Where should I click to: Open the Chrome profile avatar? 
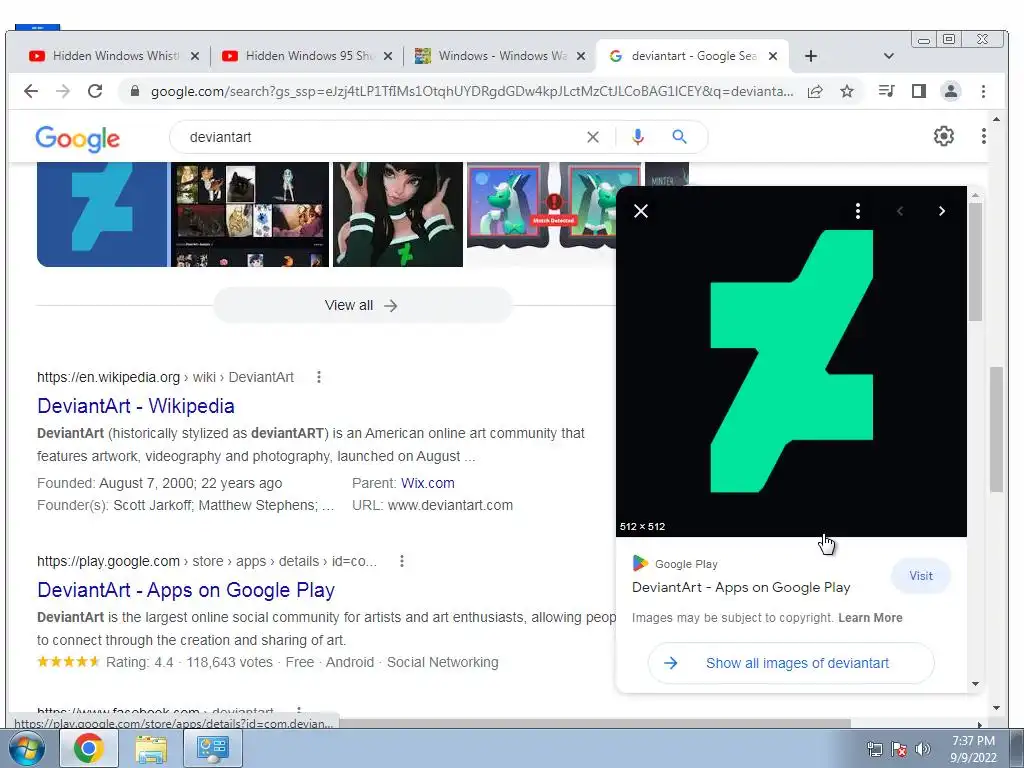click(x=951, y=91)
